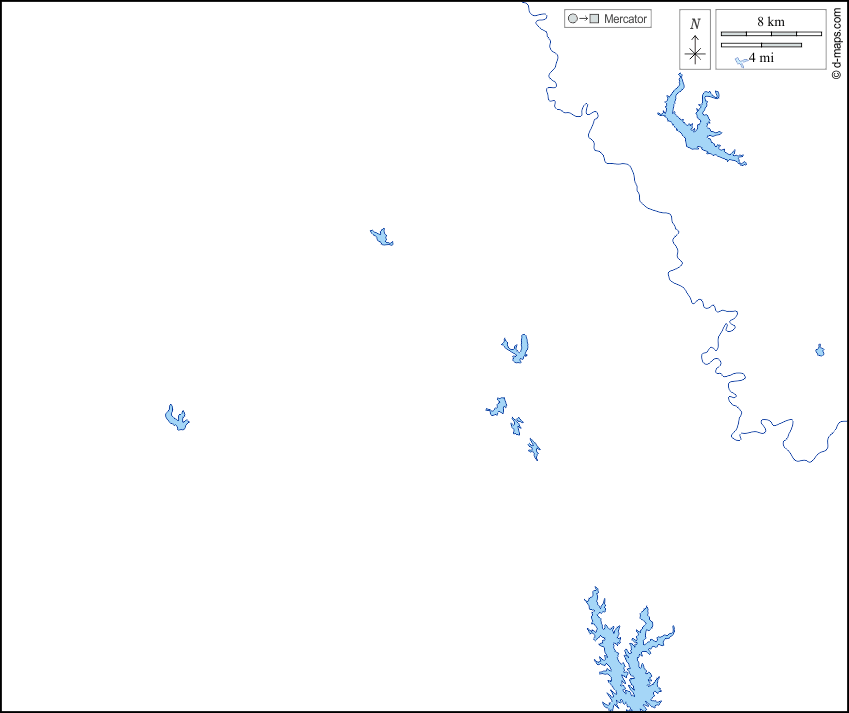The width and height of the screenshot is (849, 713).
Task: Click the square icon beside the Mercator text
Action: pos(594,19)
